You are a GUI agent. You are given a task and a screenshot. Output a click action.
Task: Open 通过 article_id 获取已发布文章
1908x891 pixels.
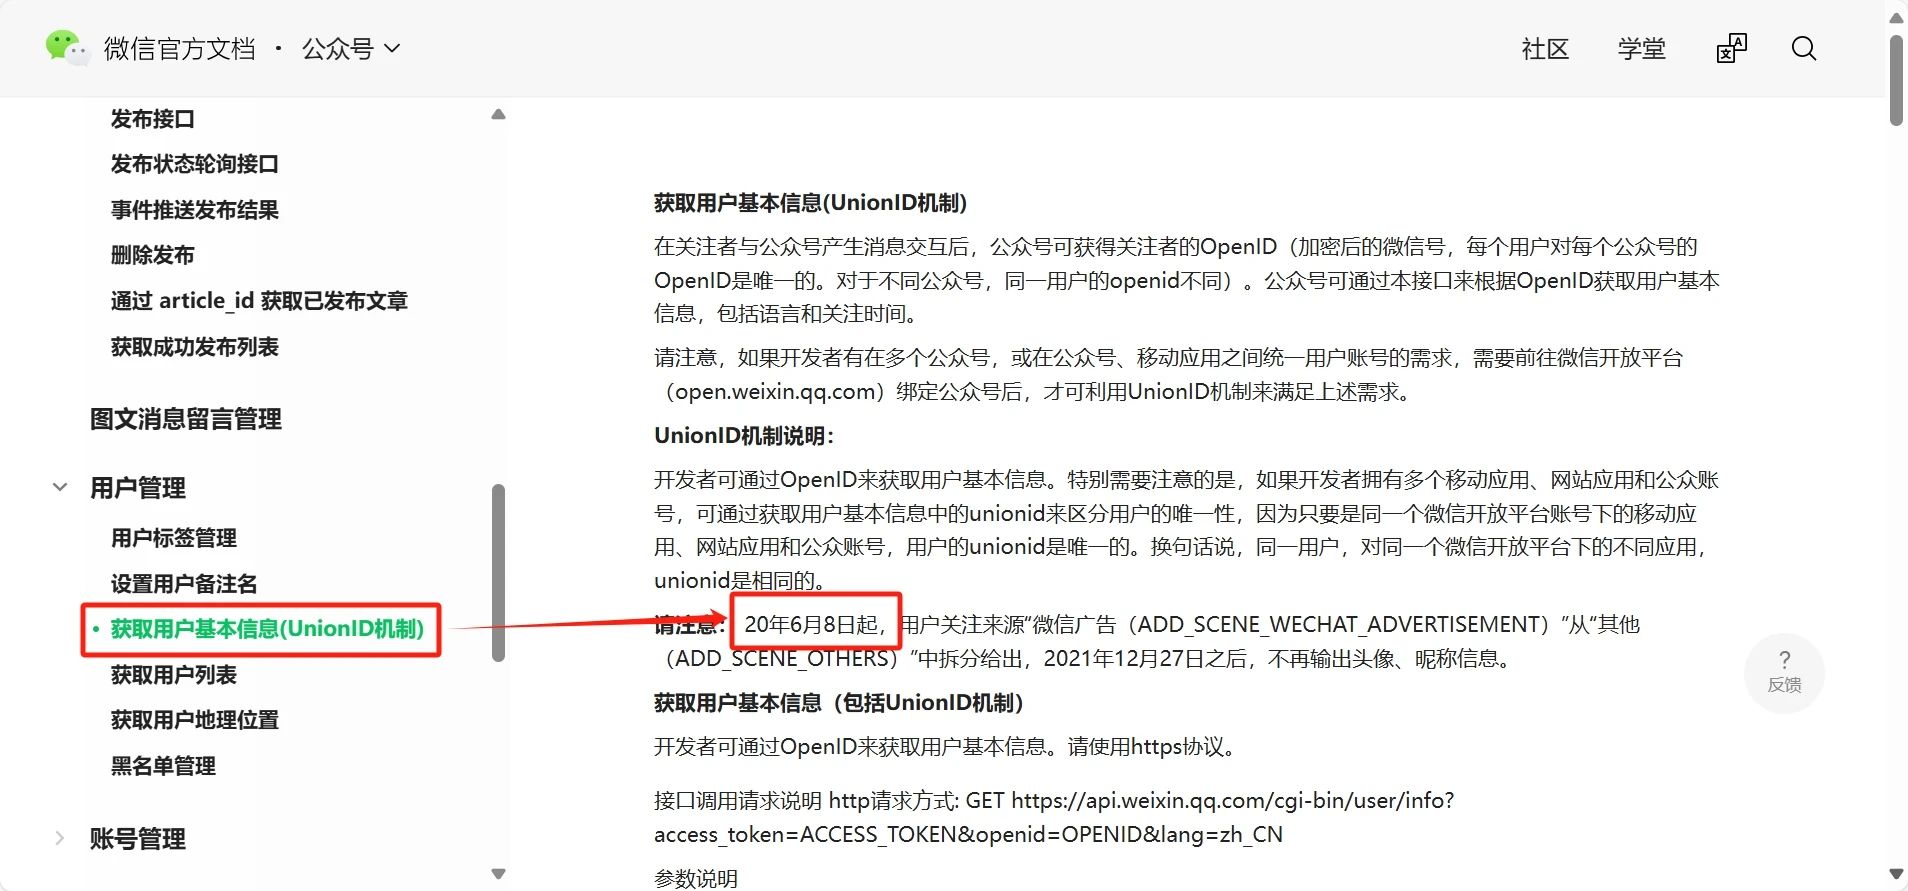point(259,300)
